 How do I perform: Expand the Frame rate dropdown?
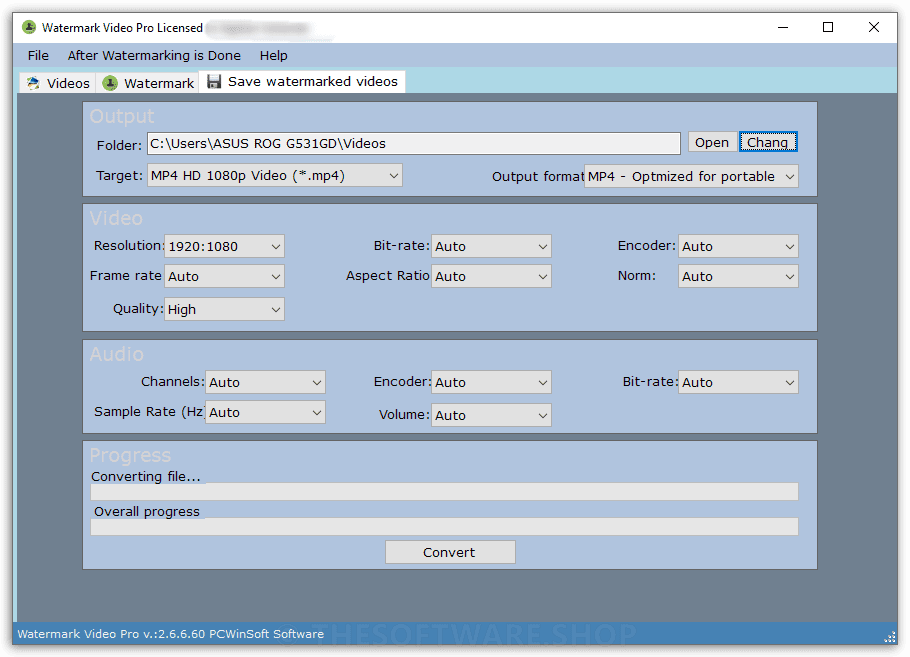click(x=224, y=276)
